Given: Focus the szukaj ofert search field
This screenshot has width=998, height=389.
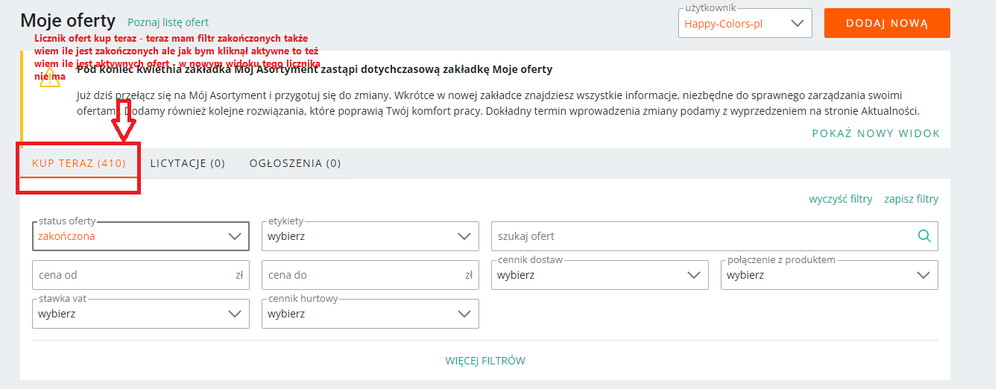Looking at the screenshot, I should click(715, 236).
